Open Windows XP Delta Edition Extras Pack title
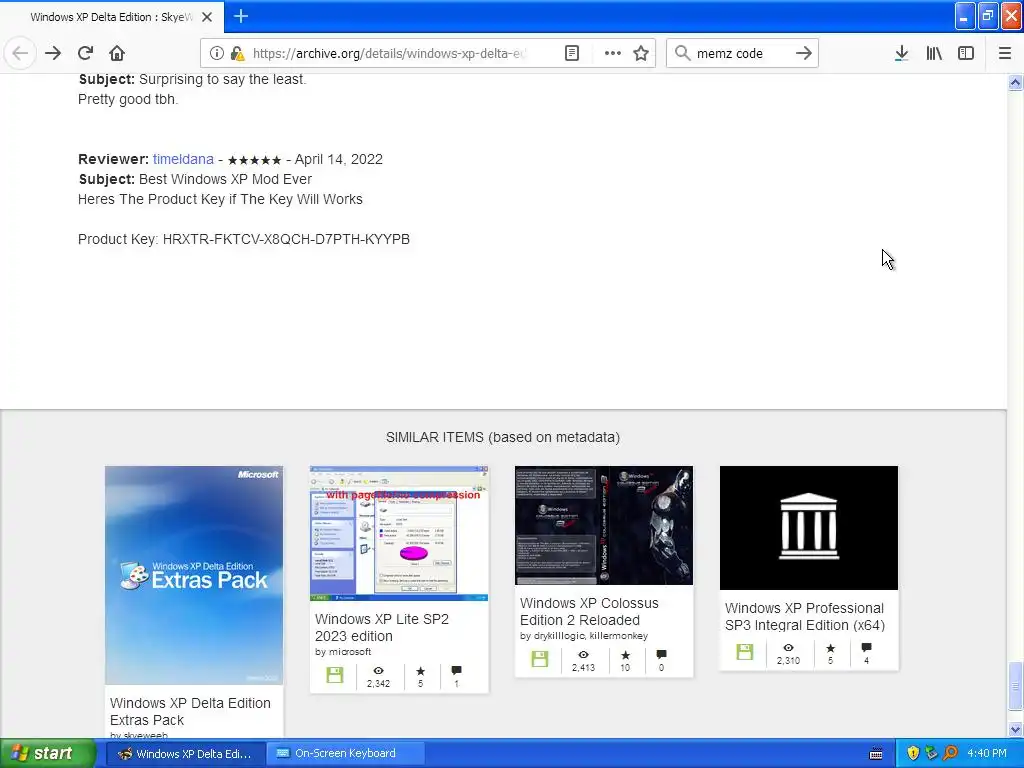This screenshot has width=1024, height=768. [190, 711]
